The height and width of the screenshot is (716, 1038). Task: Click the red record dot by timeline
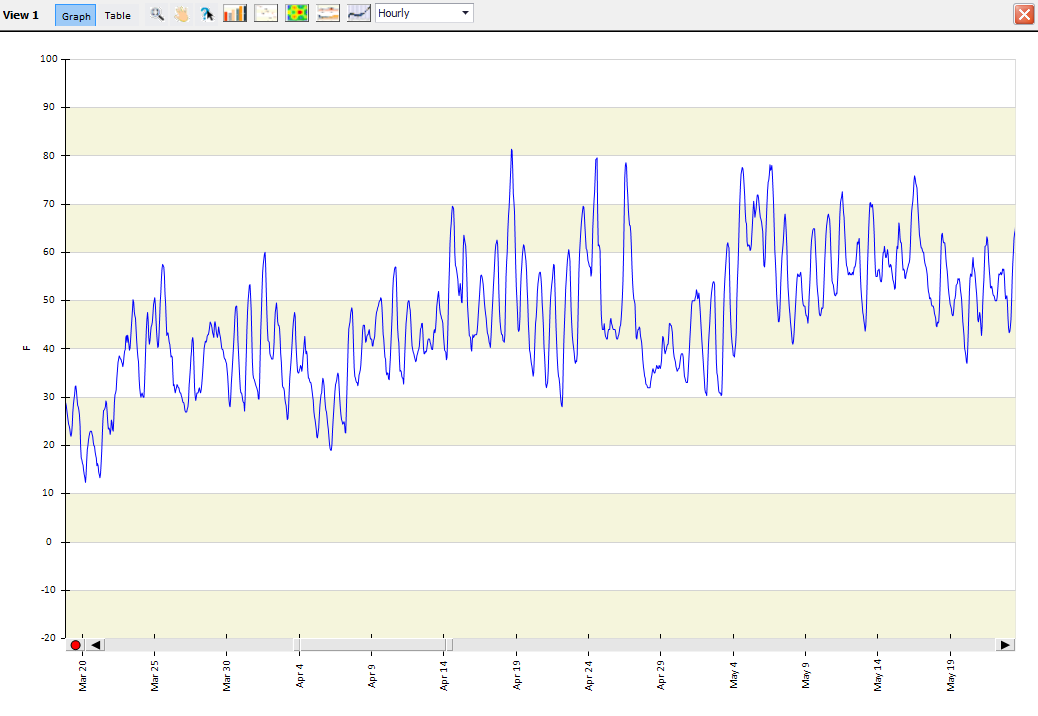pos(75,645)
